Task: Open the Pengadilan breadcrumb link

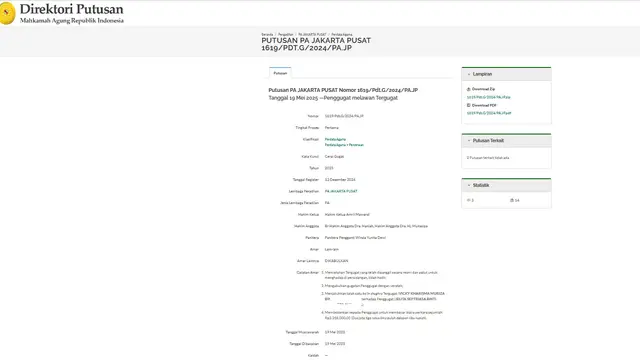Action: tap(286, 35)
